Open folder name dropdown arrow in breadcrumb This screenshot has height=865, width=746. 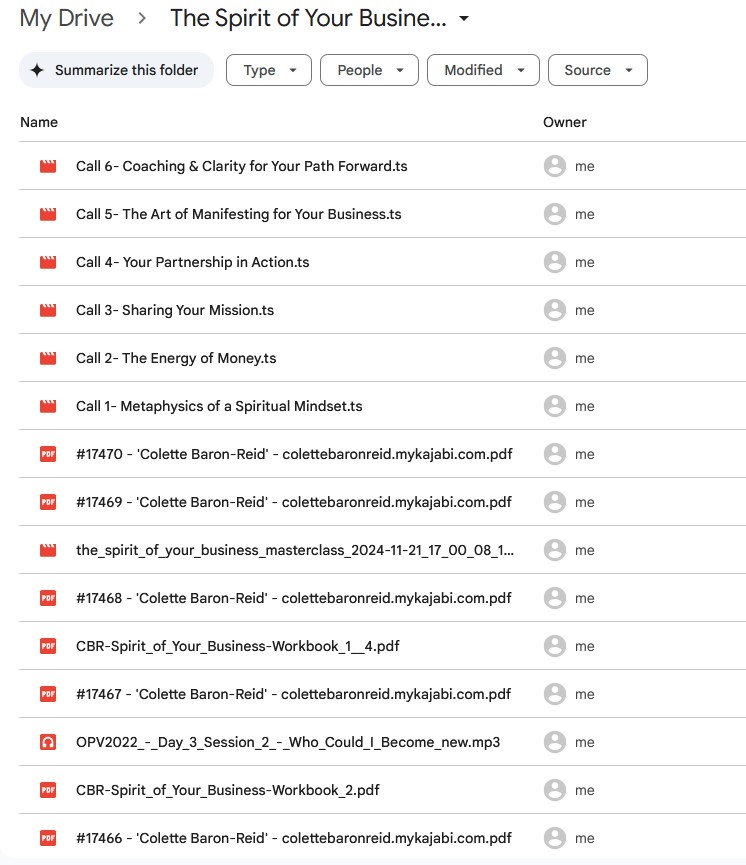(463, 19)
